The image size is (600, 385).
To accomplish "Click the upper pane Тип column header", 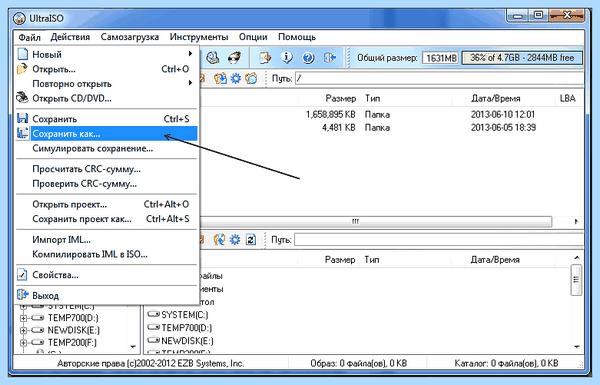I will pyautogui.click(x=406, y=98).
